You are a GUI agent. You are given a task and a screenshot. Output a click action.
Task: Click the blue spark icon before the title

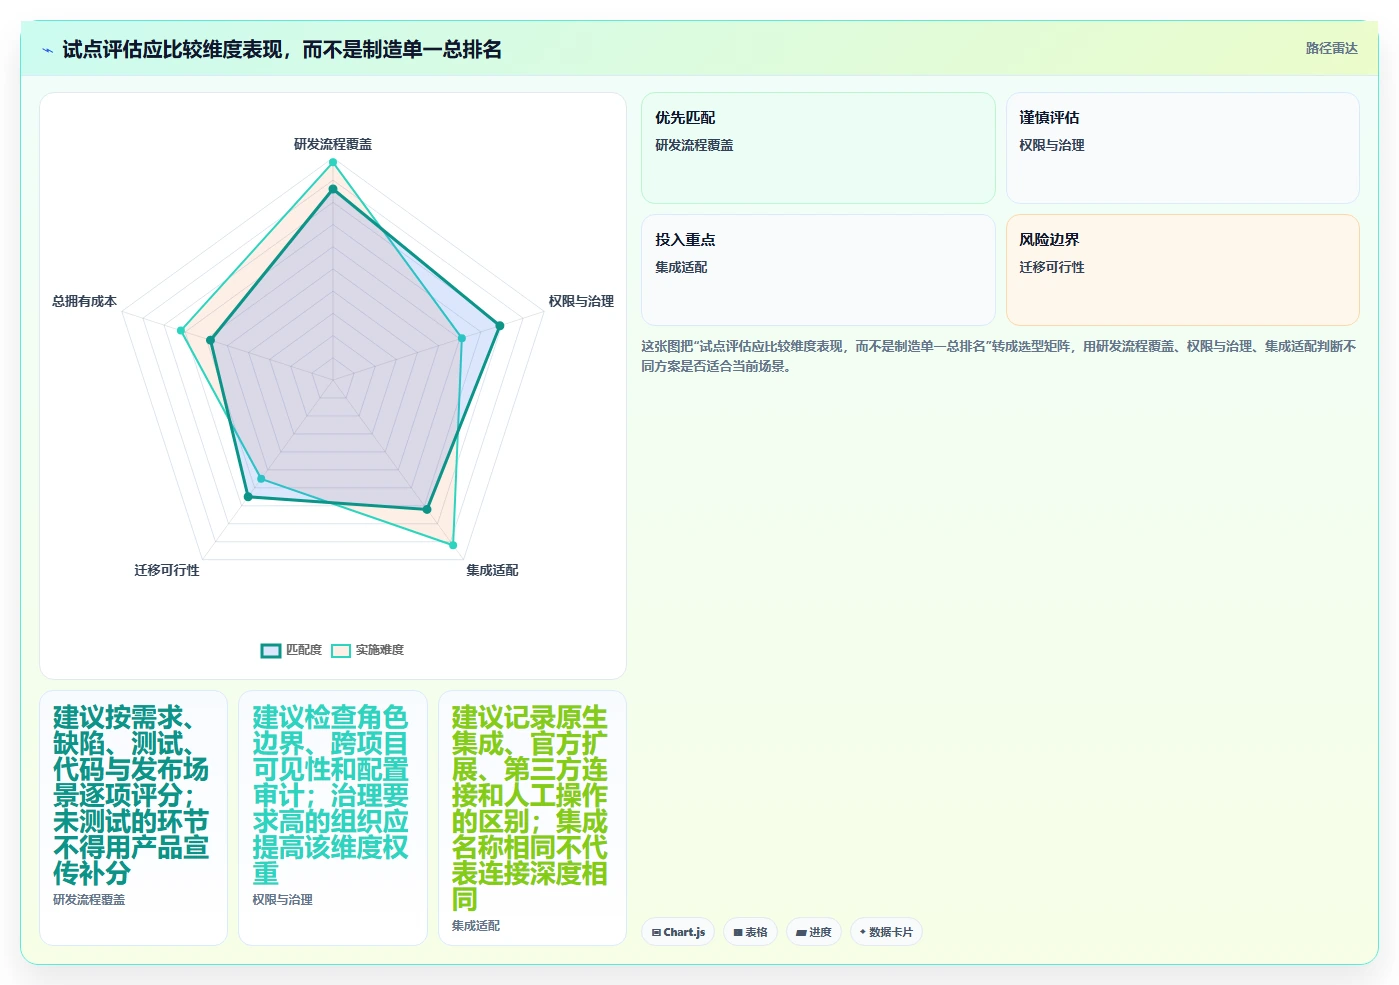click(47, 50)
